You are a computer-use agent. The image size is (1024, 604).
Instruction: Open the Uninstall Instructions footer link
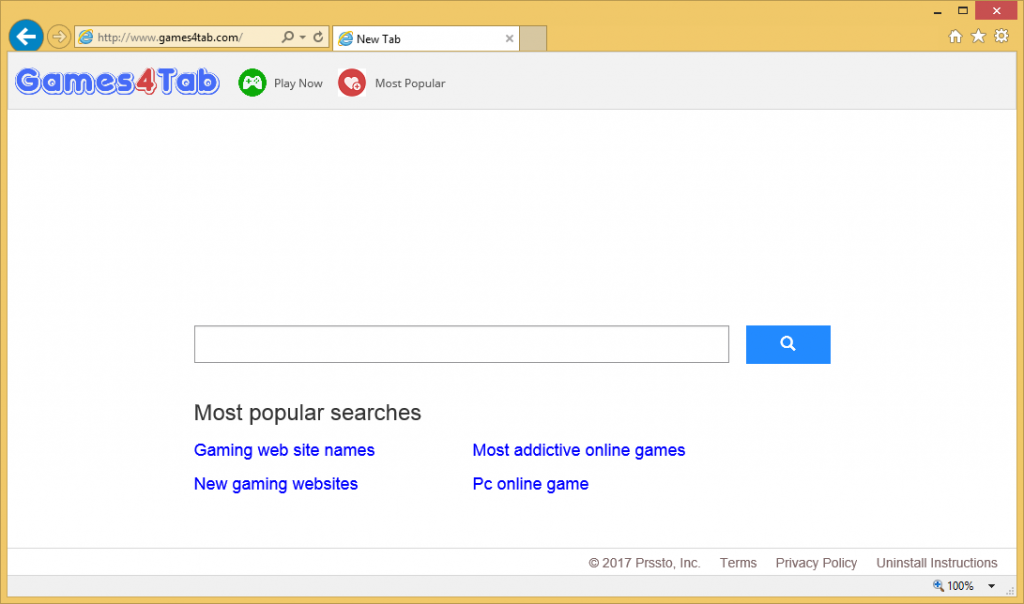(936, 563)
